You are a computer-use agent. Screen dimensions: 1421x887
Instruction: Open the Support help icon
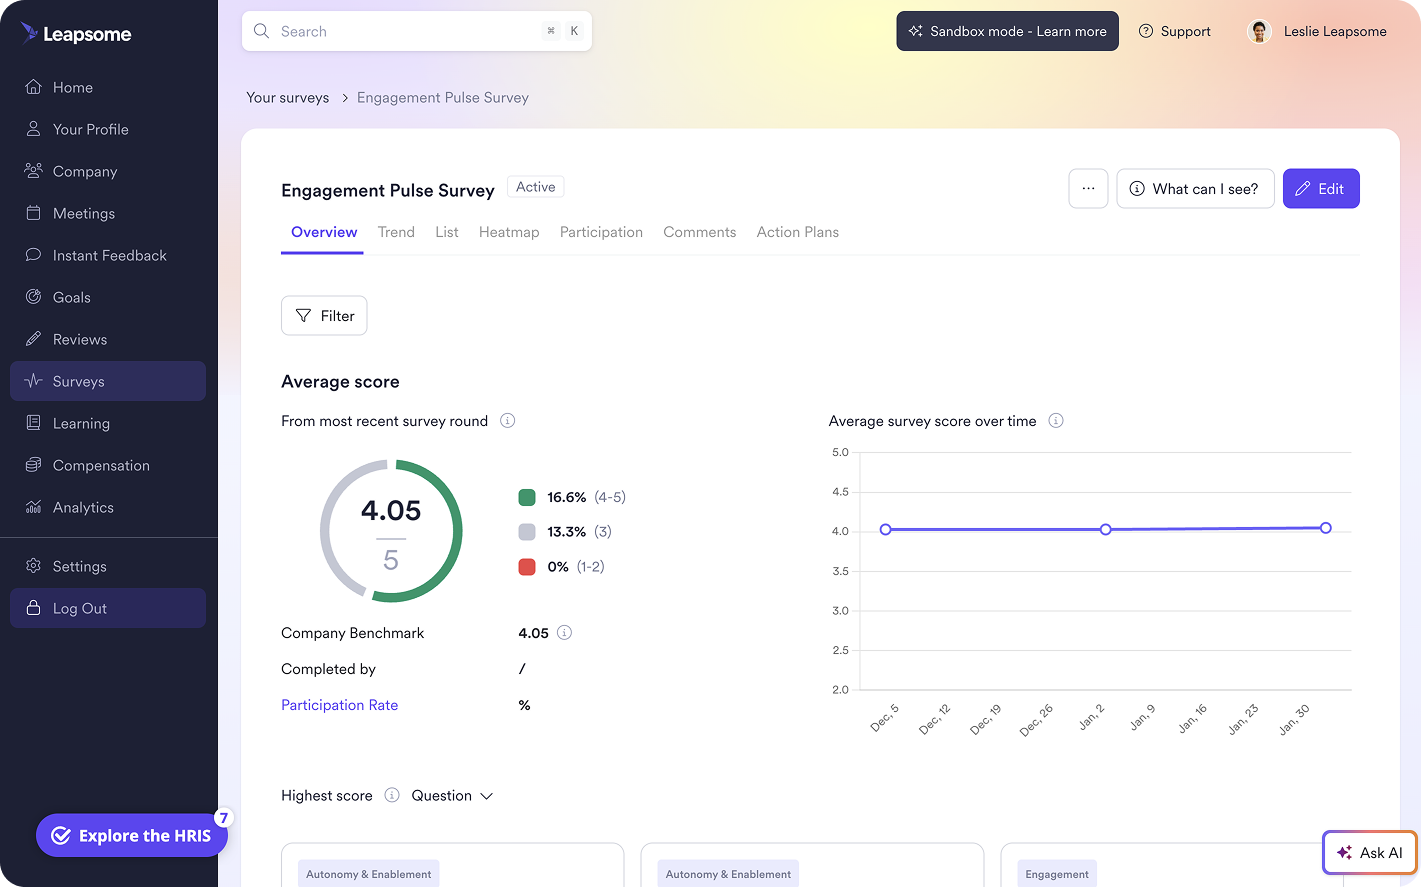pos(1145,31)
